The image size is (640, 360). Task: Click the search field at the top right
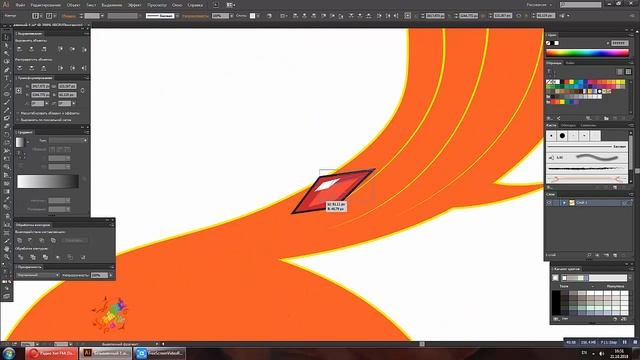[x=580, y=4]
